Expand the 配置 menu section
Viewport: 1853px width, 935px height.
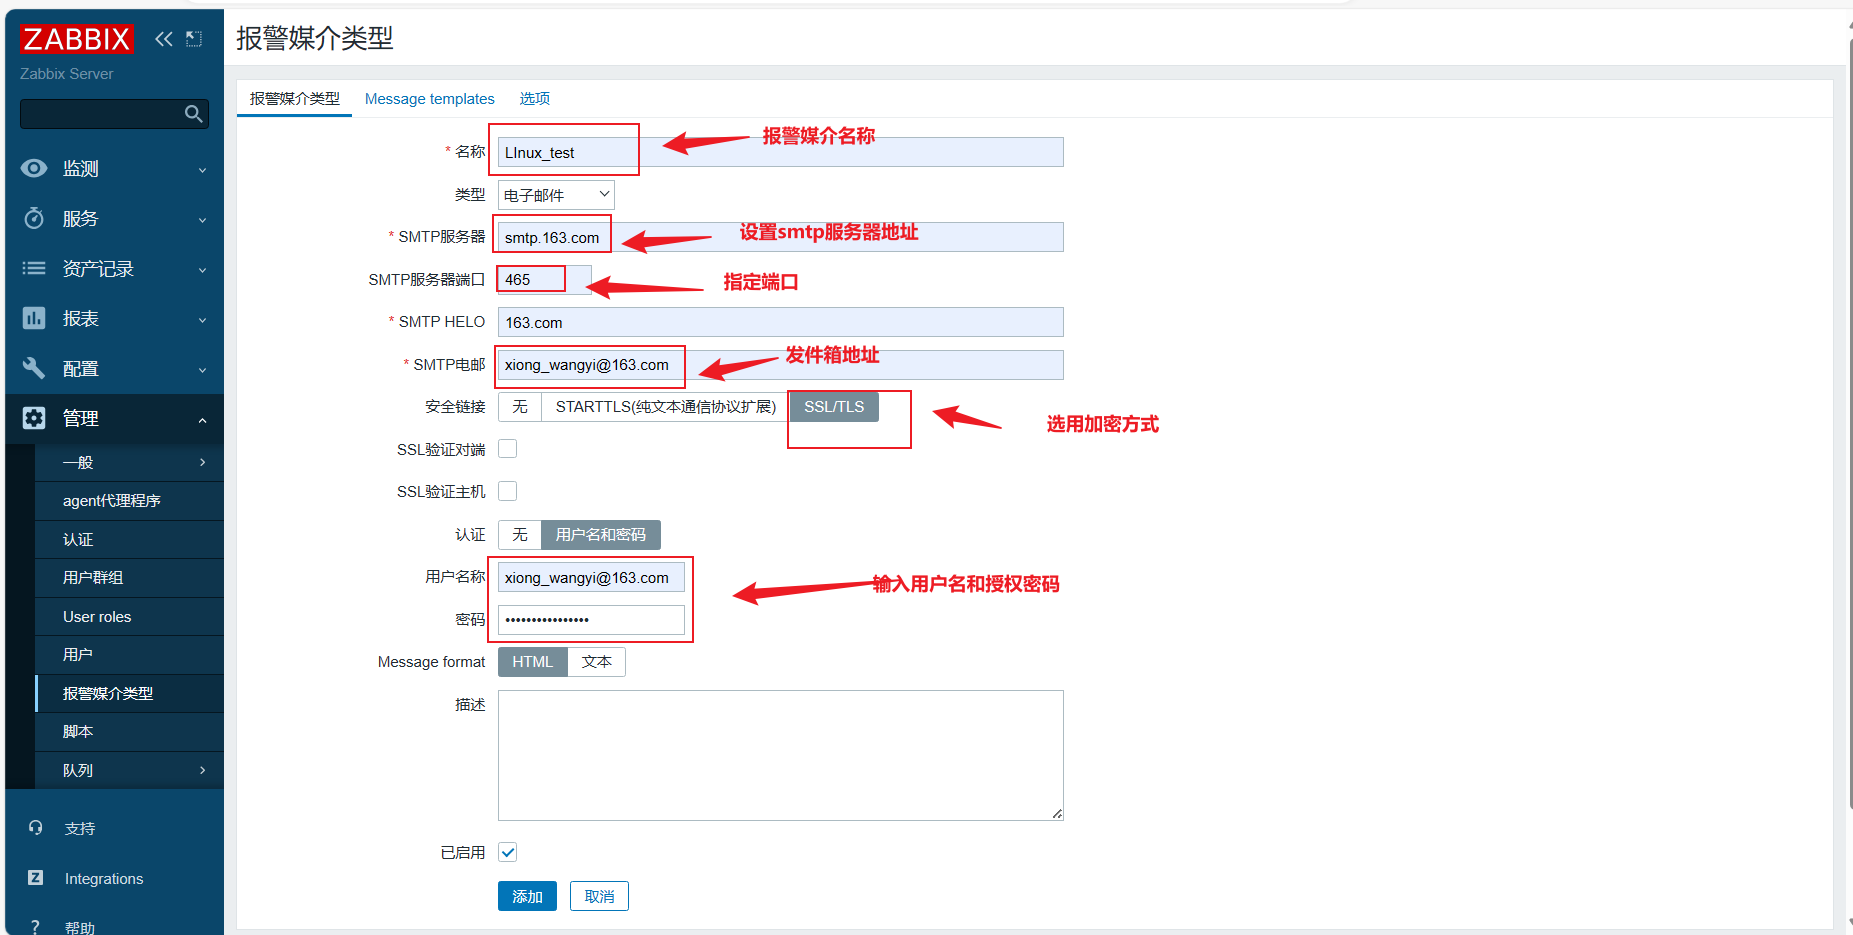click(x=114, y=369)
